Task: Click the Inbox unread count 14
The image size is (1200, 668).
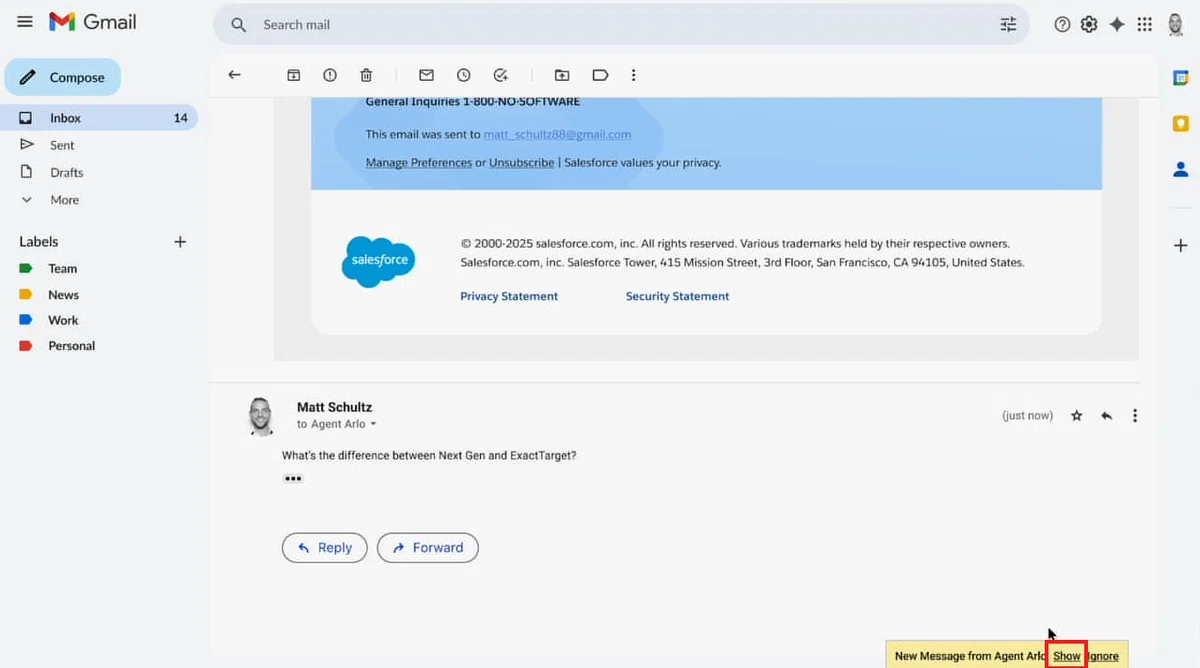Action: point(181,118)
